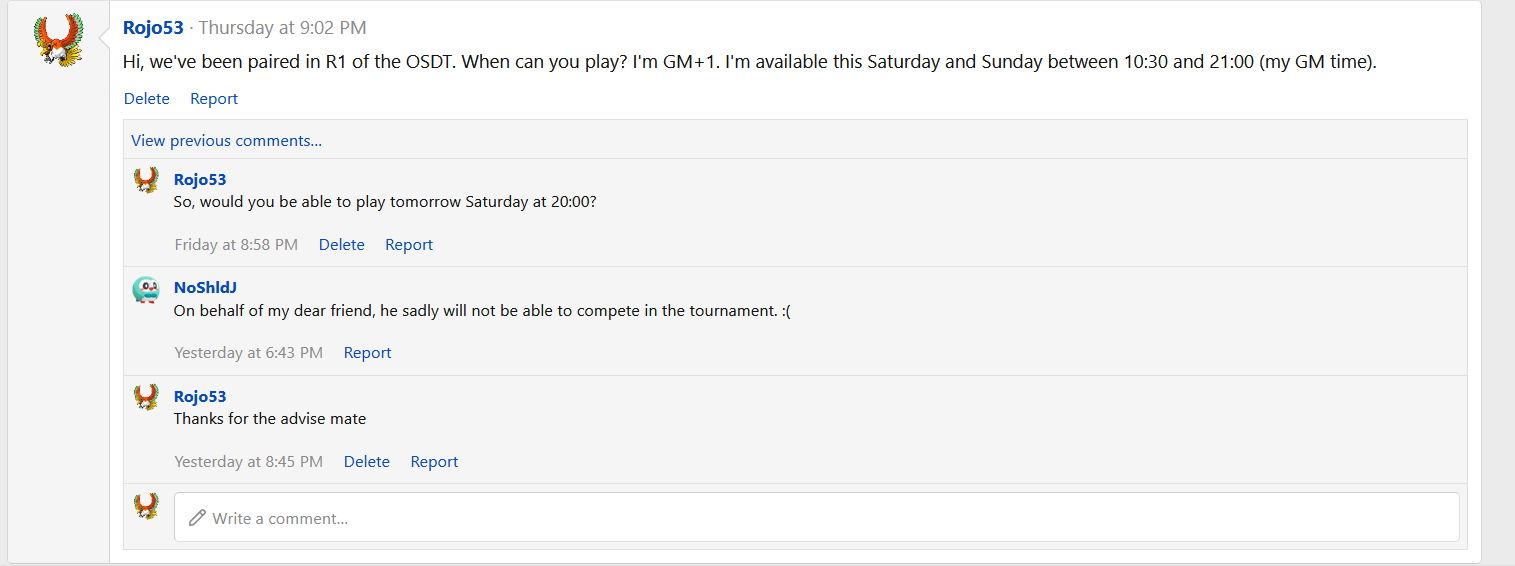Click avatar beside "Thanks for the advise" comment

pyautogui.click(x=146, y=398)
